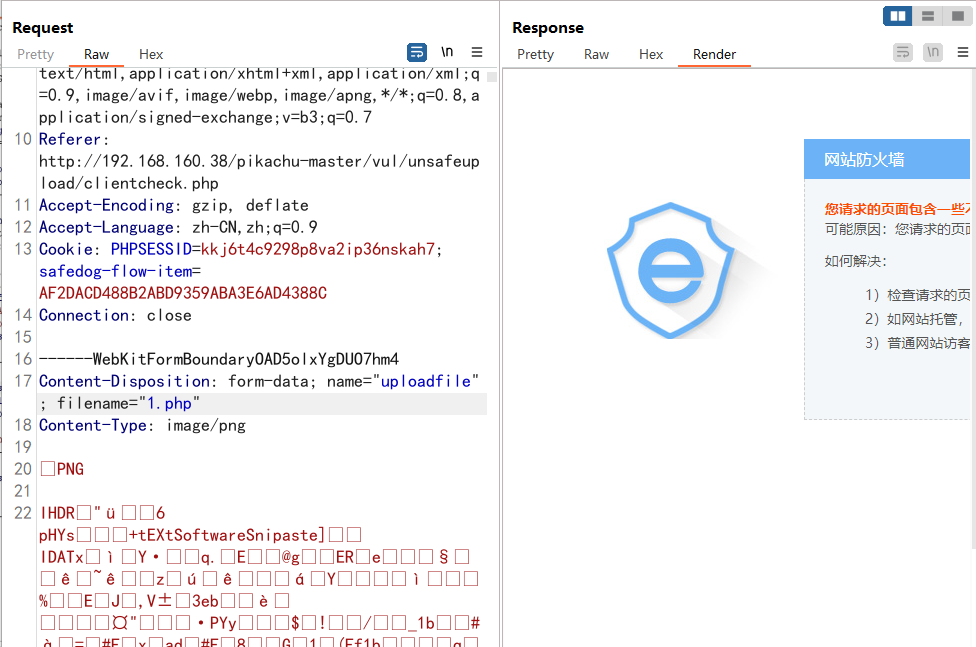Toggle word wrap in Request panel
The height and width of the screenshot is (647, 976).
point(417,52)
